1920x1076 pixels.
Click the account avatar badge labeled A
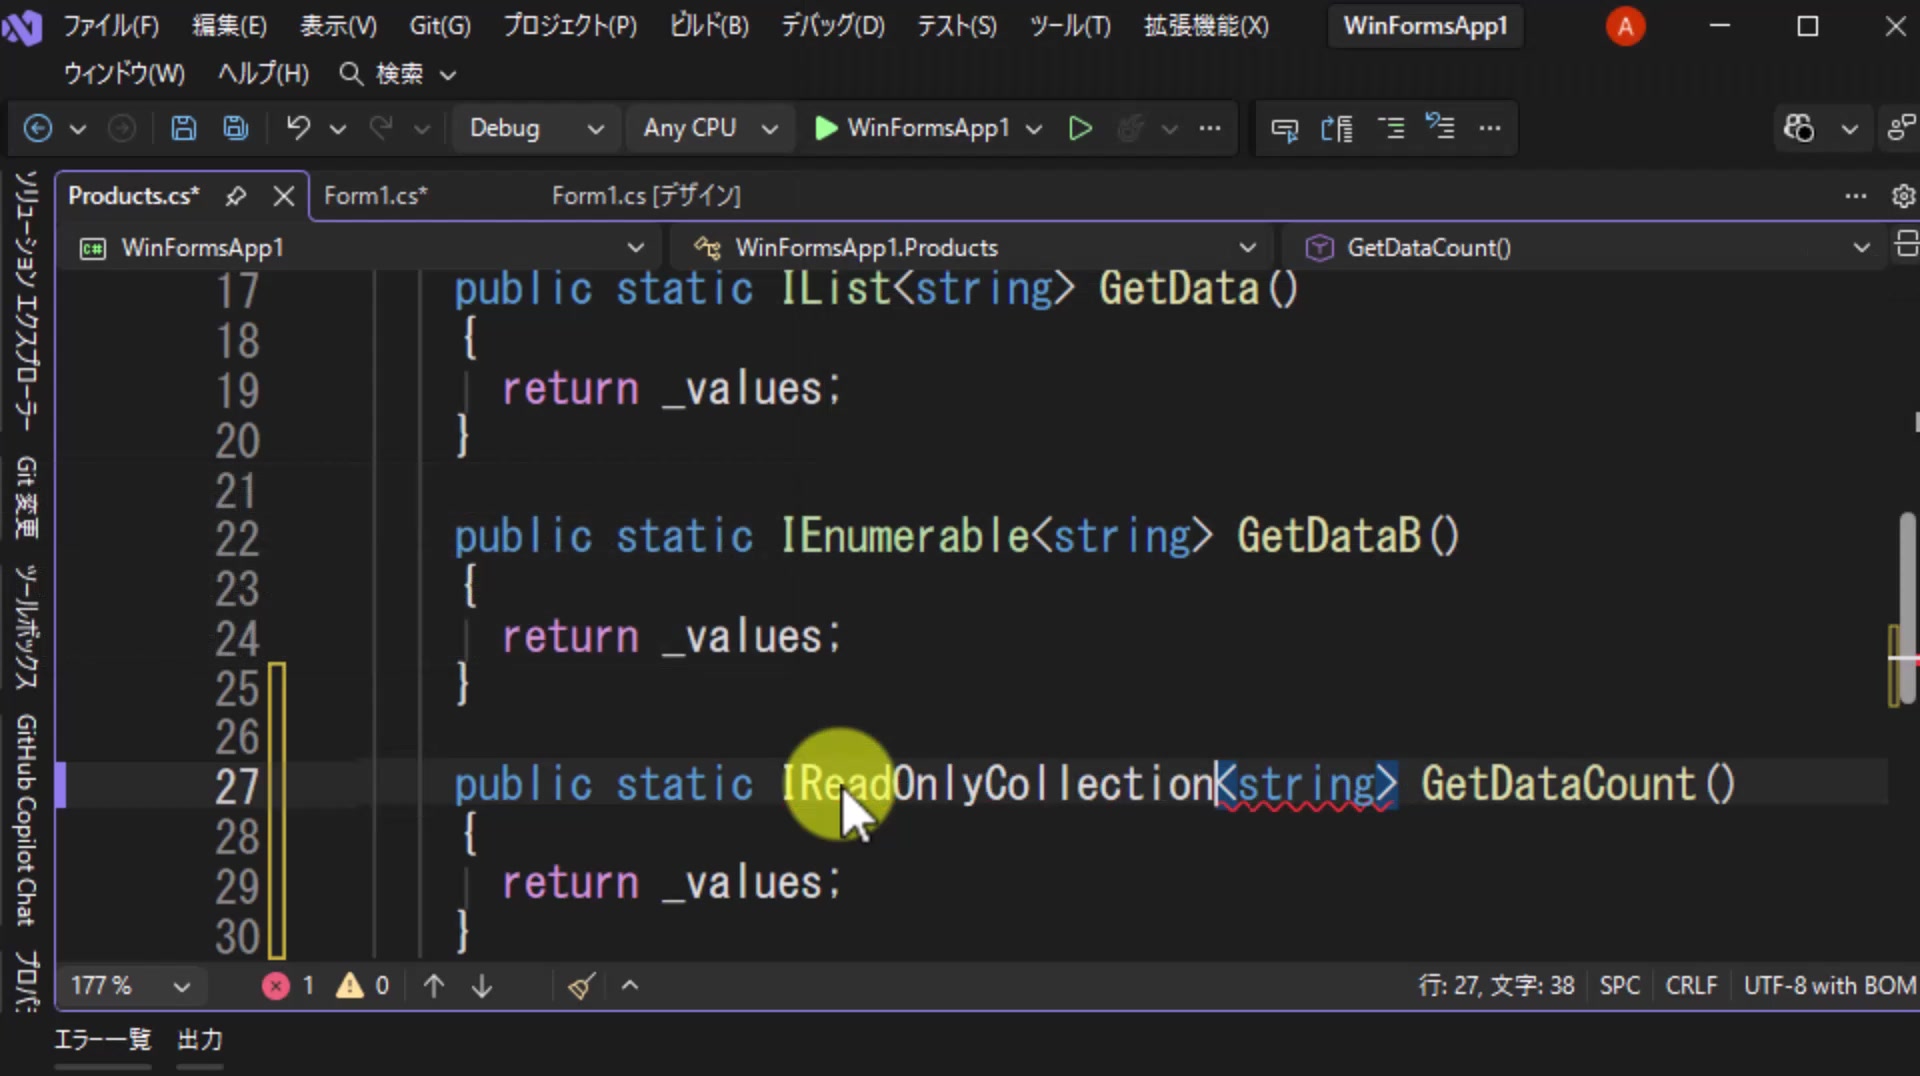[x=1625, y=27]
